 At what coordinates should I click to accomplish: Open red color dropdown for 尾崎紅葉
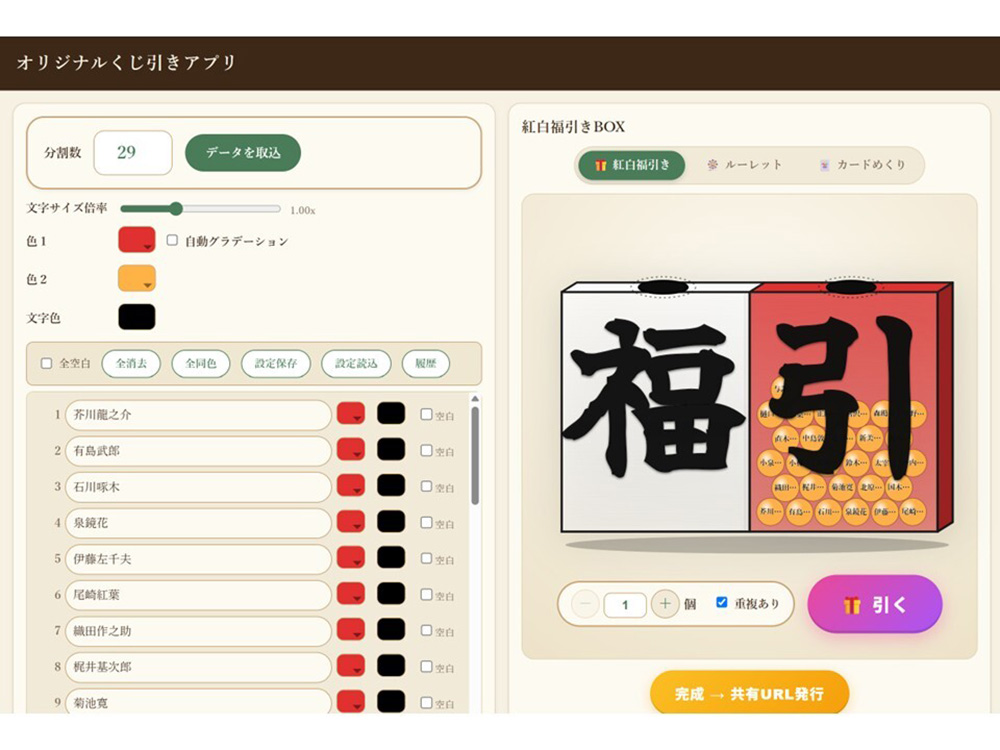click(x=351, y=594)
